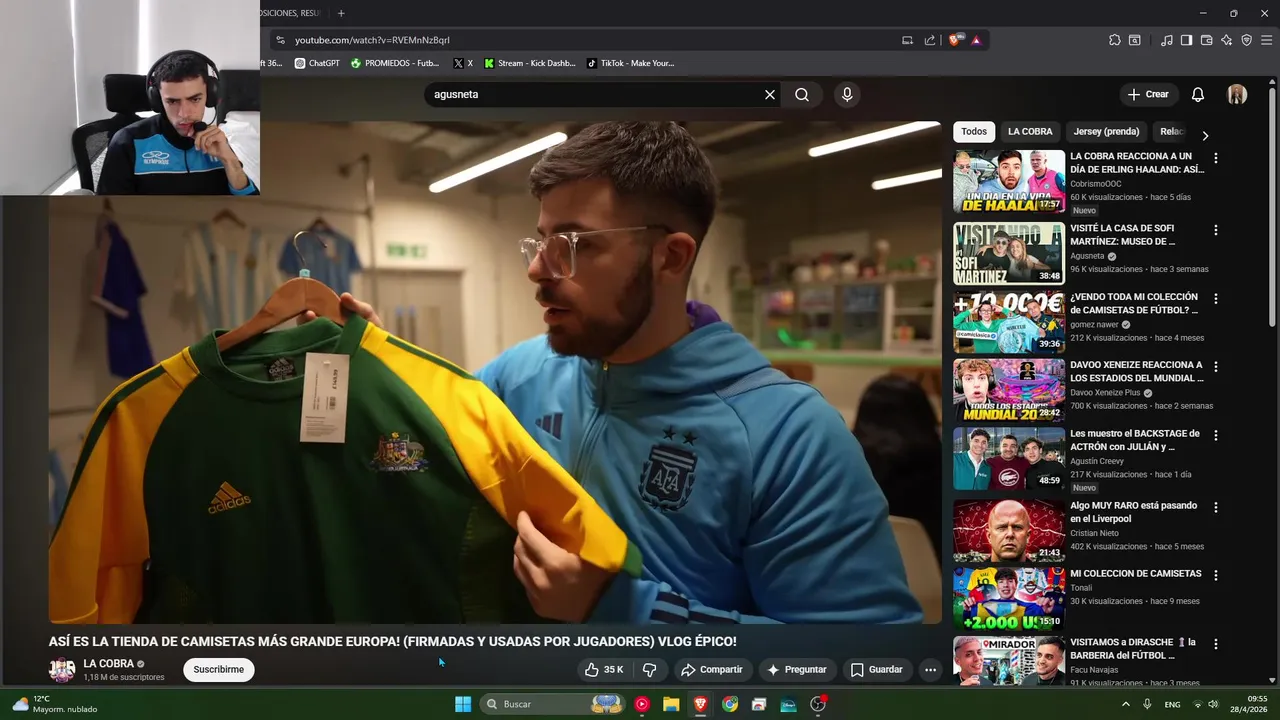Image resolution: width=1280 pixels, height=720 pixels.
Task: Open the LA COBRA channel name link
Action: tap(108, 664)
